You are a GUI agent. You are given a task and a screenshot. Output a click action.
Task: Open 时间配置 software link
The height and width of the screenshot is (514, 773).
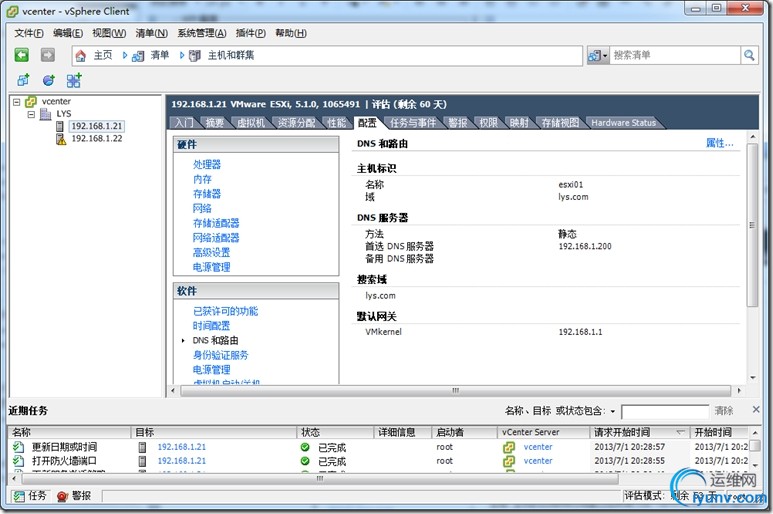[211, 326]
